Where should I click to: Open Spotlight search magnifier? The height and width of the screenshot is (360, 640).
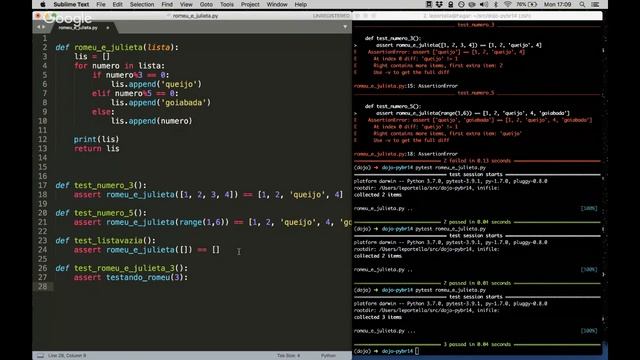pyautogui.click(x=582, y=4)
